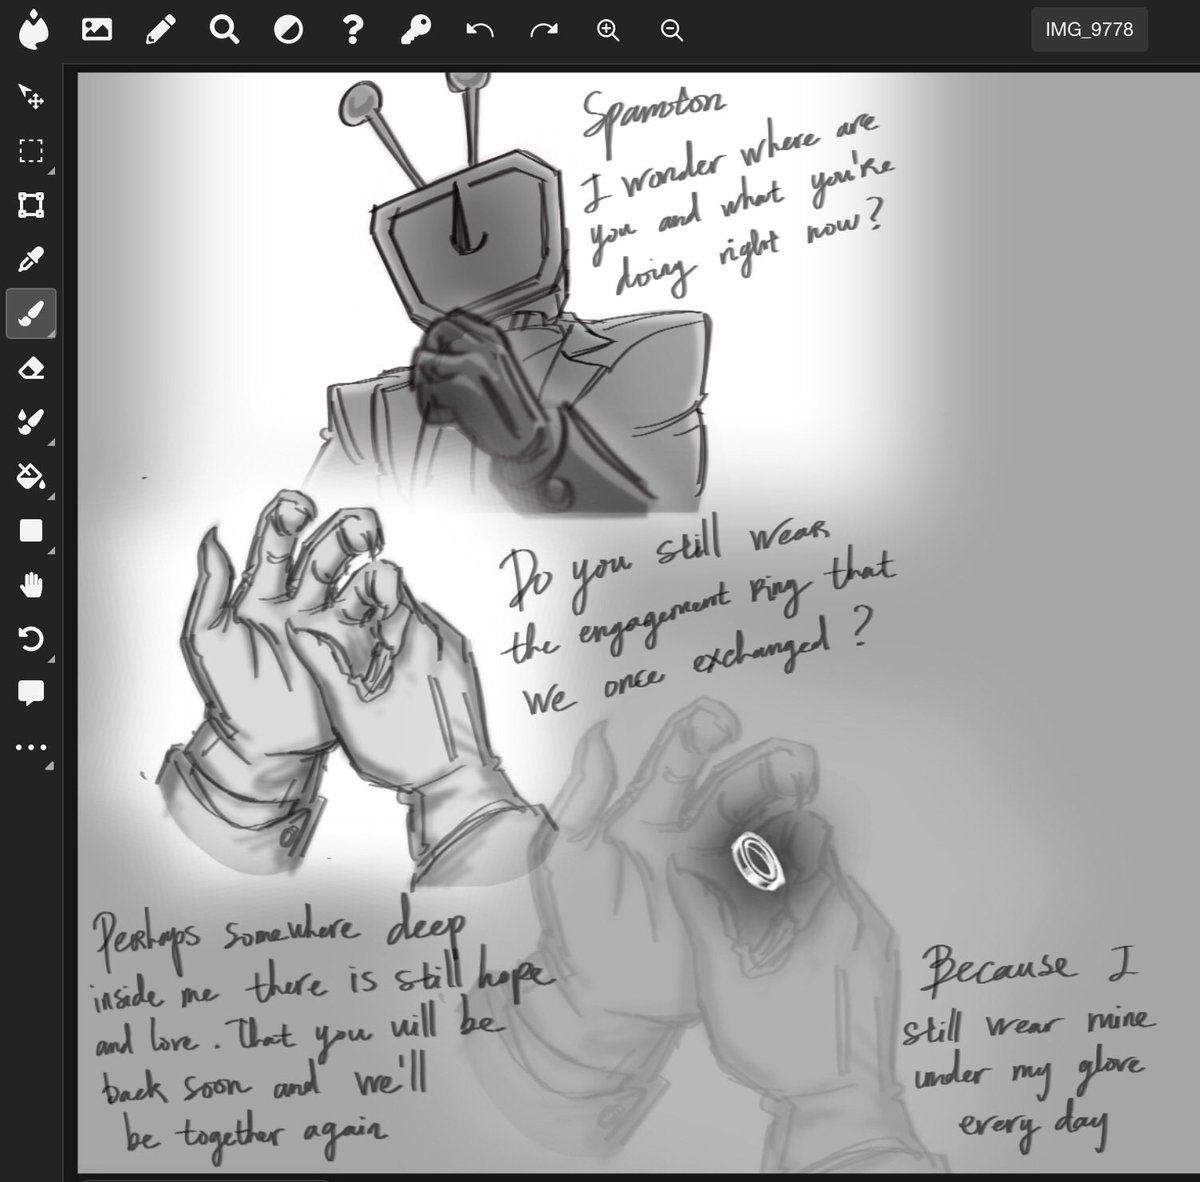Select the Rotate canvas tool
Screen dimensions: 1200x1182
pyautogui.click(x=31, y=638)
